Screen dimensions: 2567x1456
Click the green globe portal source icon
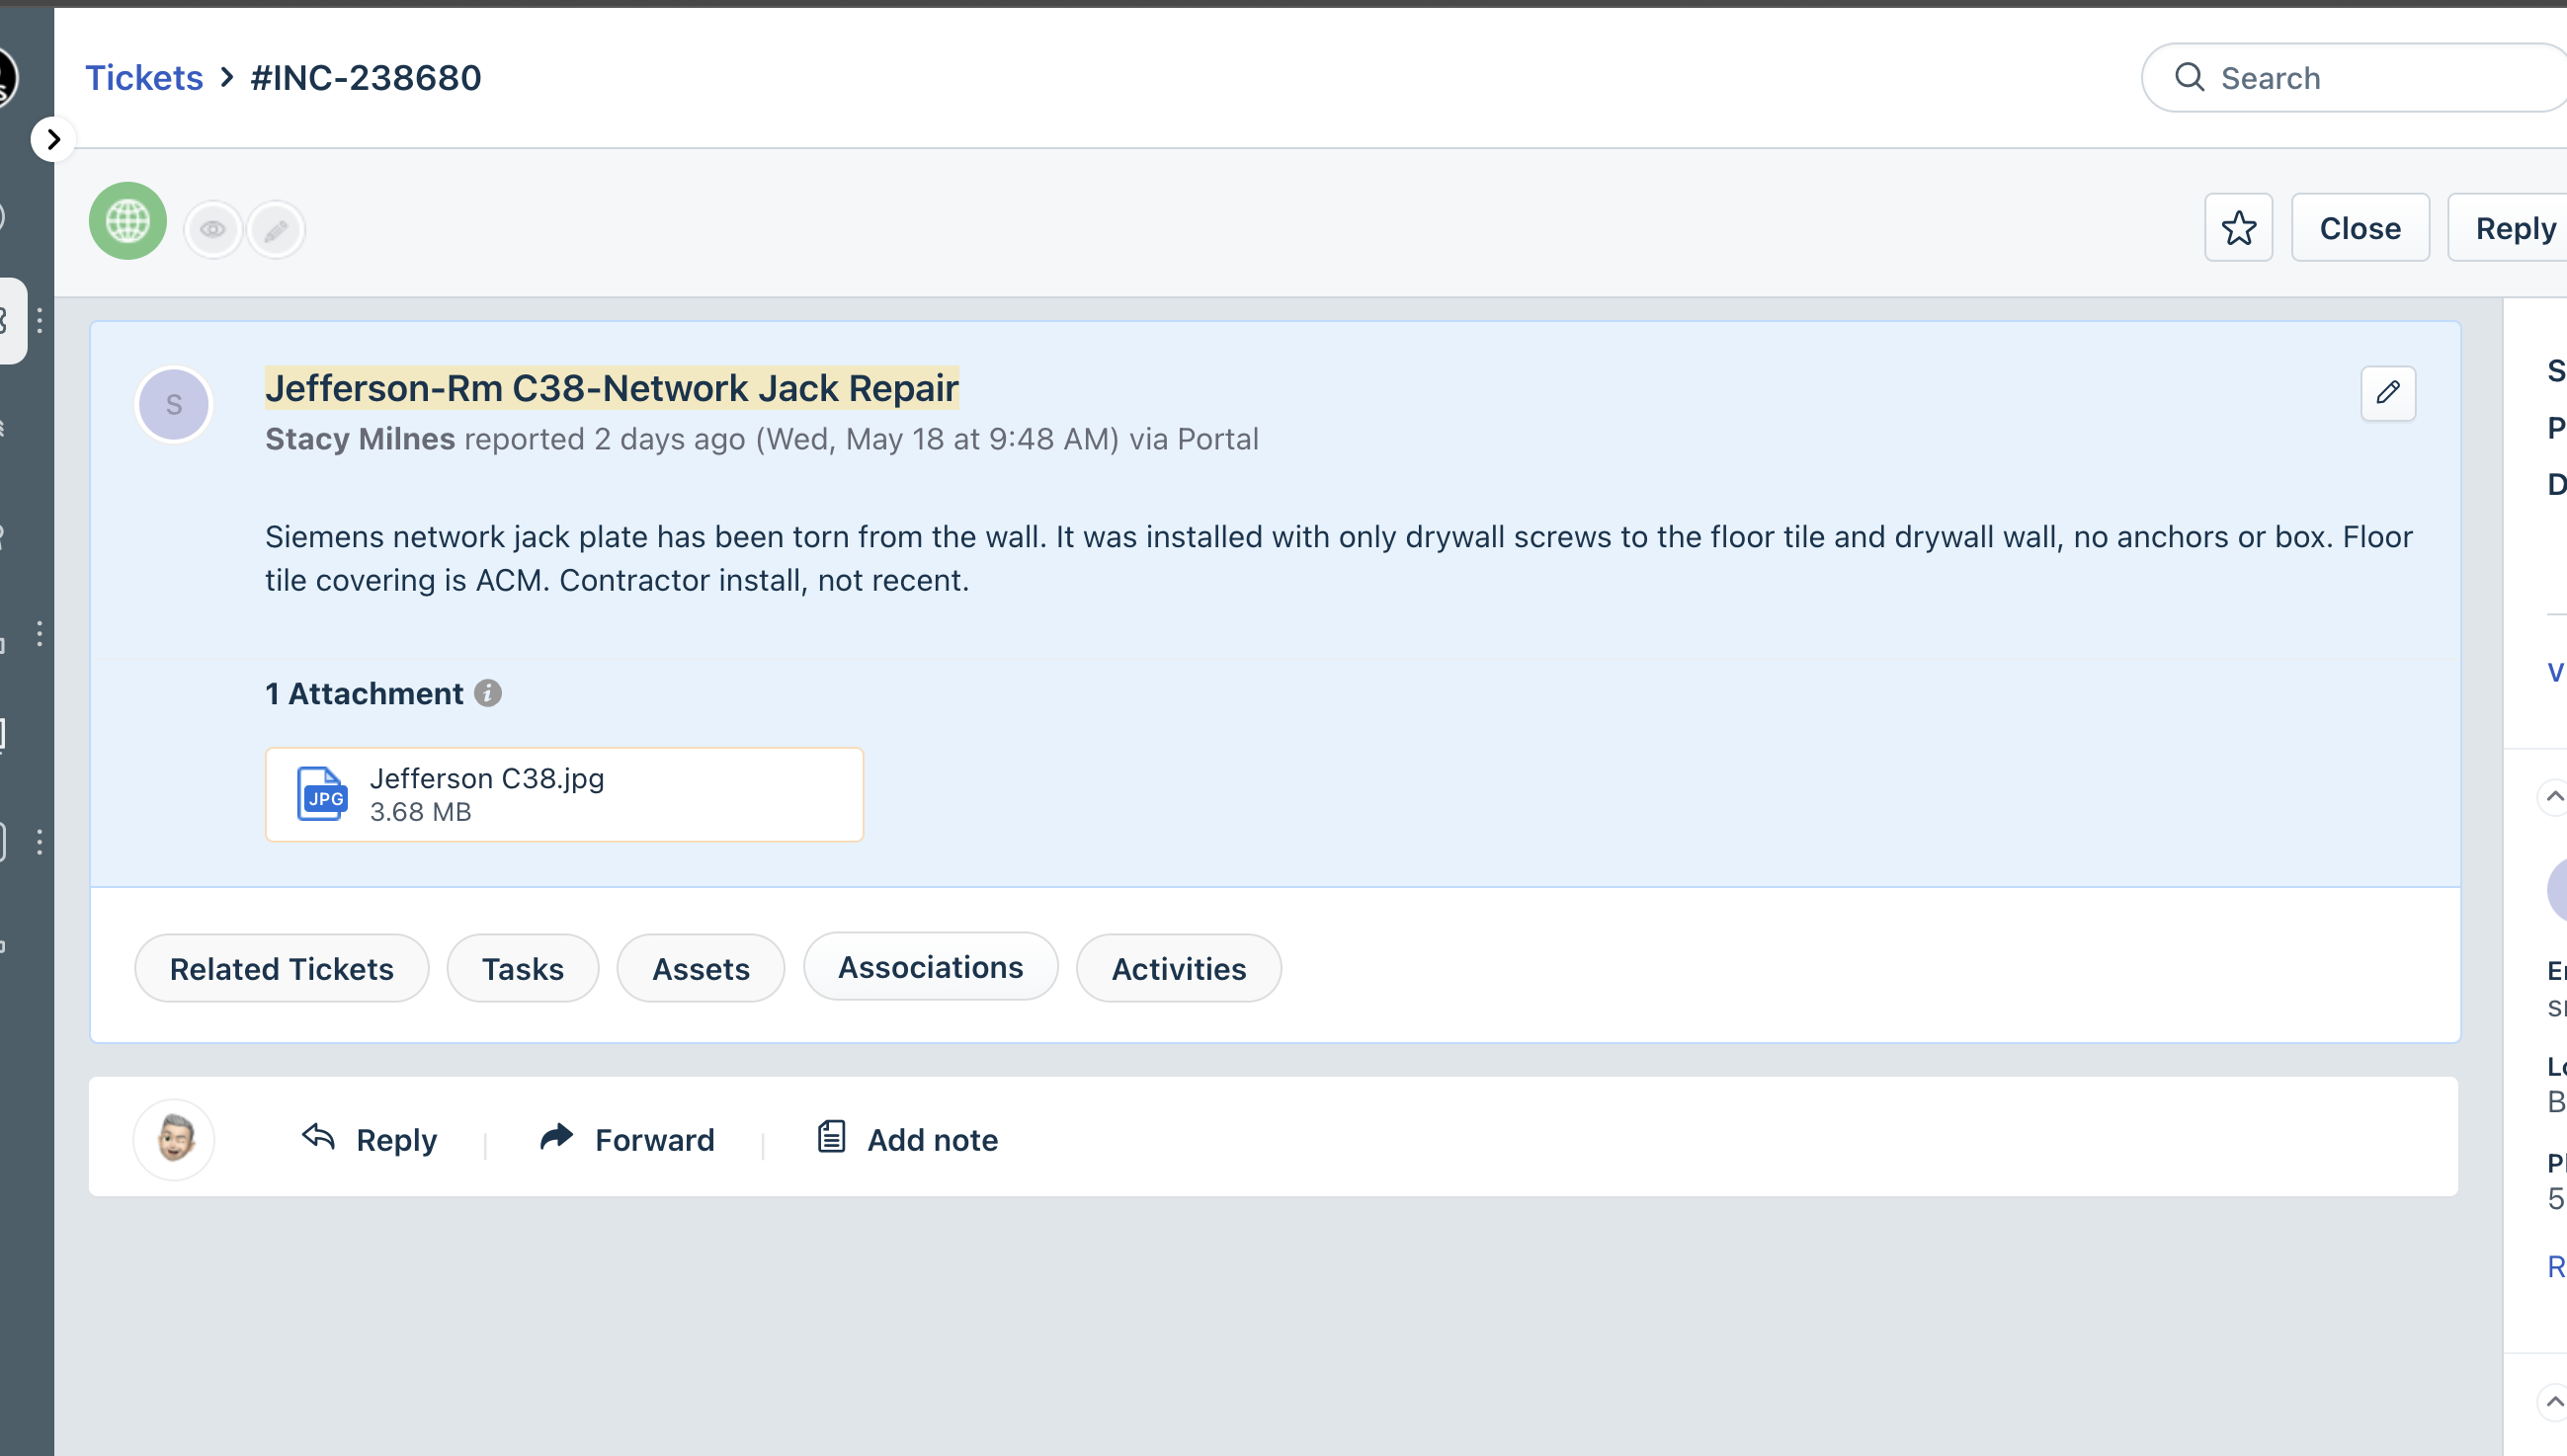tap(128, 221)
